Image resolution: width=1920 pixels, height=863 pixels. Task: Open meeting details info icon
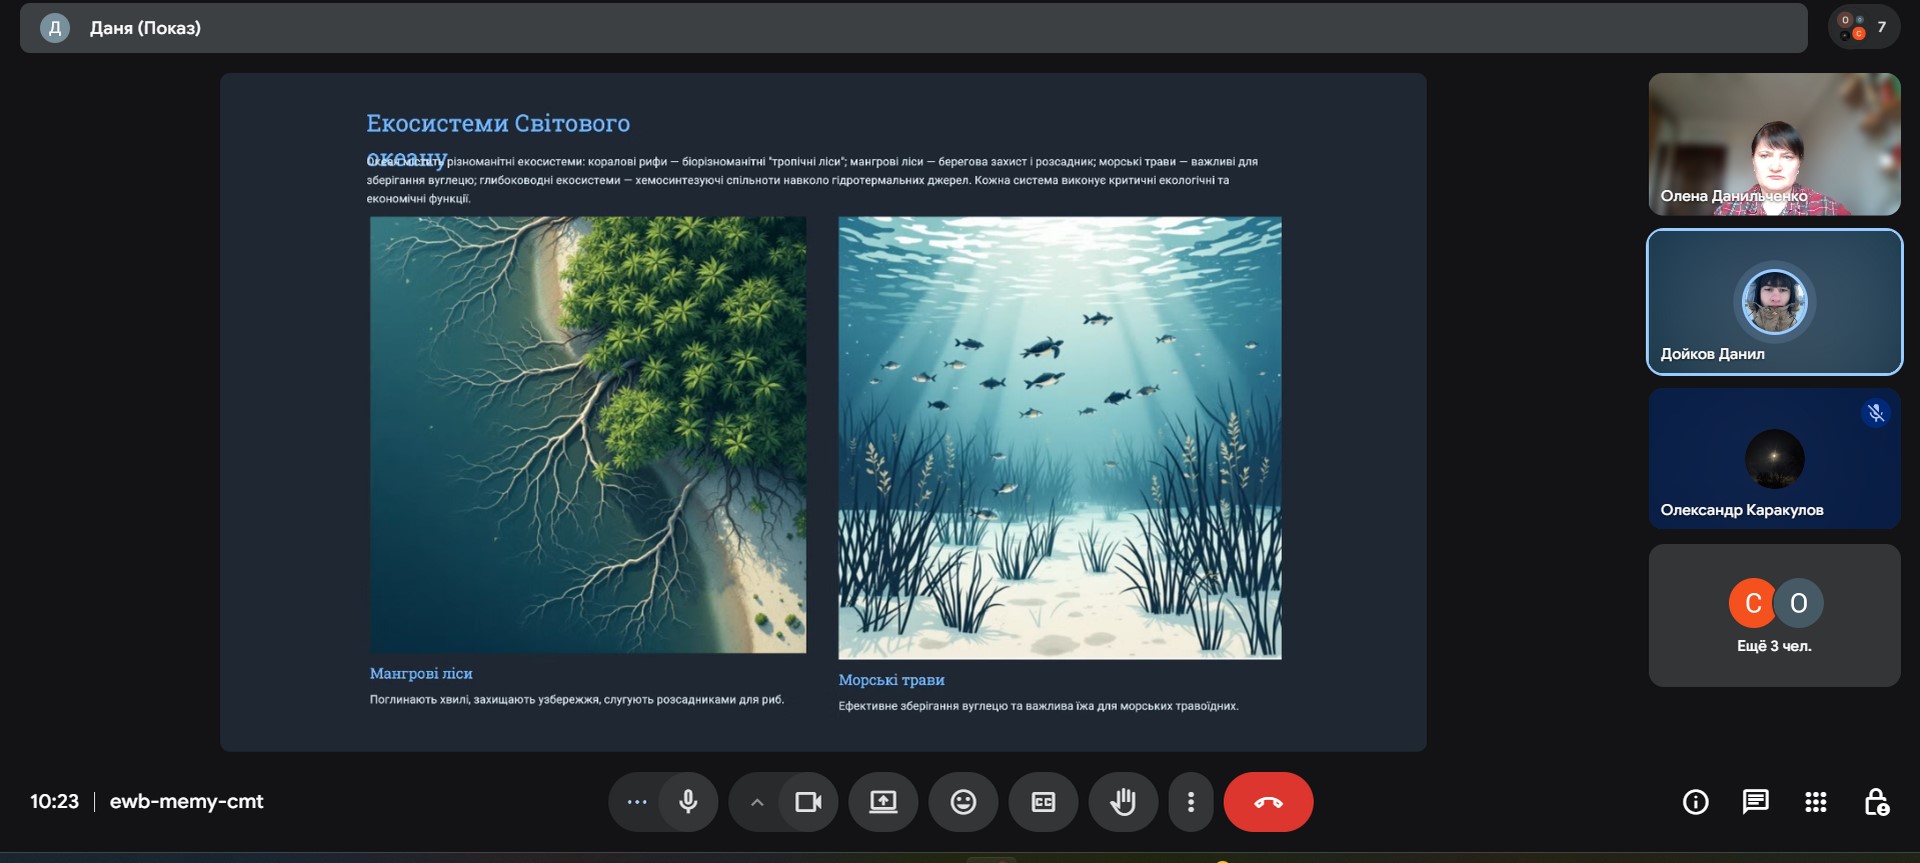point(1695,802)
